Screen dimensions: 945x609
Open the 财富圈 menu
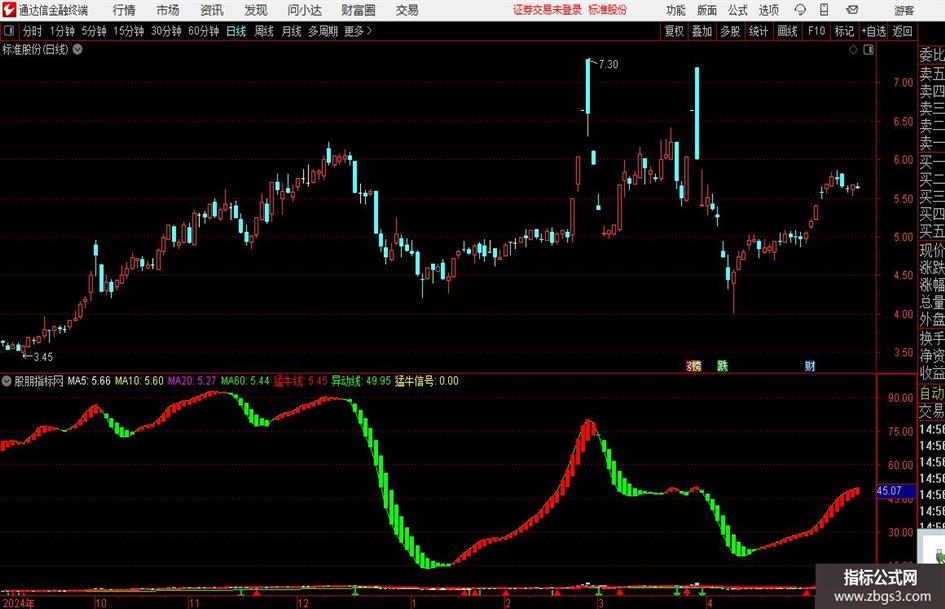pyautogui.click(x=358, y=10)
